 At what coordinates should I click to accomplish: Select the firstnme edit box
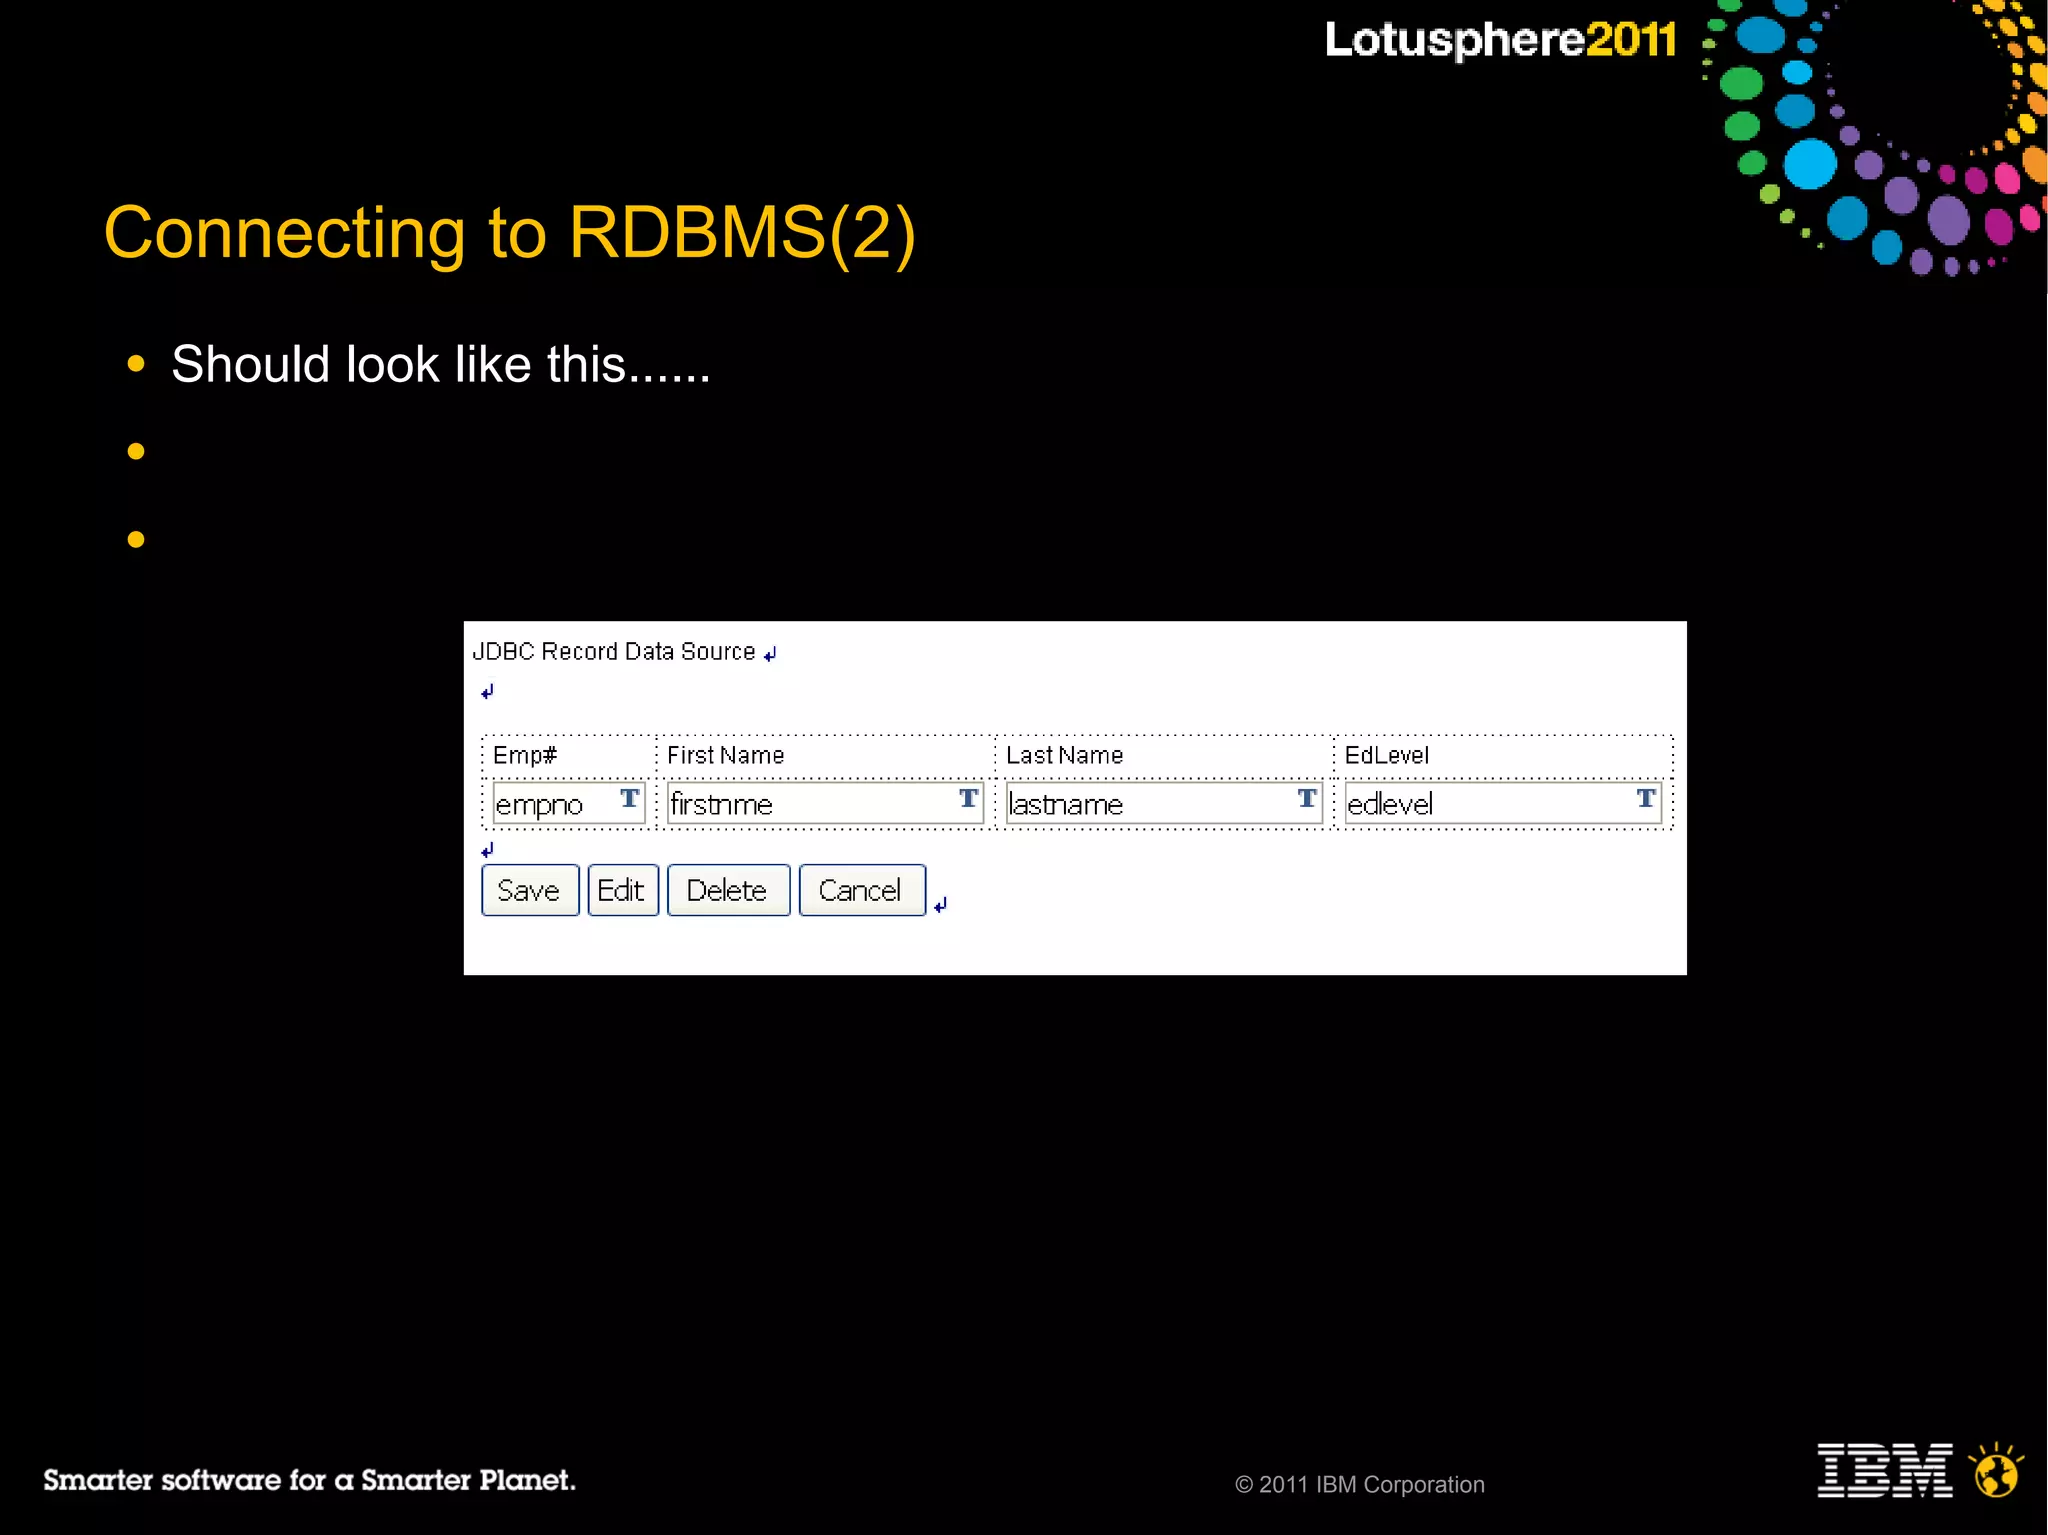pos(825,803)
